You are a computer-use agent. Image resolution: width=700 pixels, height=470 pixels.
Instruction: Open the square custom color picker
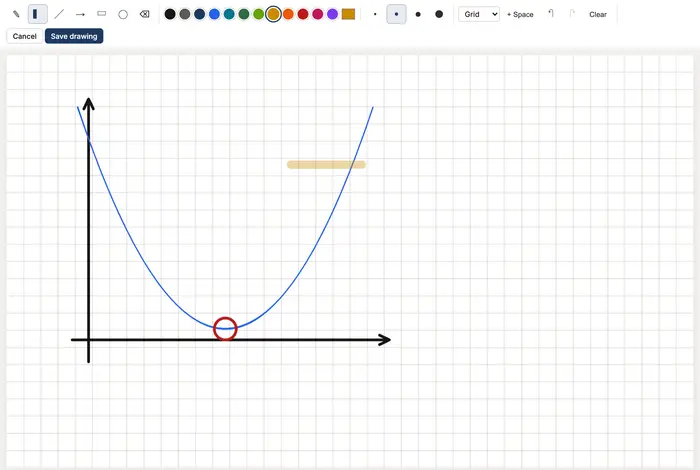348,14
